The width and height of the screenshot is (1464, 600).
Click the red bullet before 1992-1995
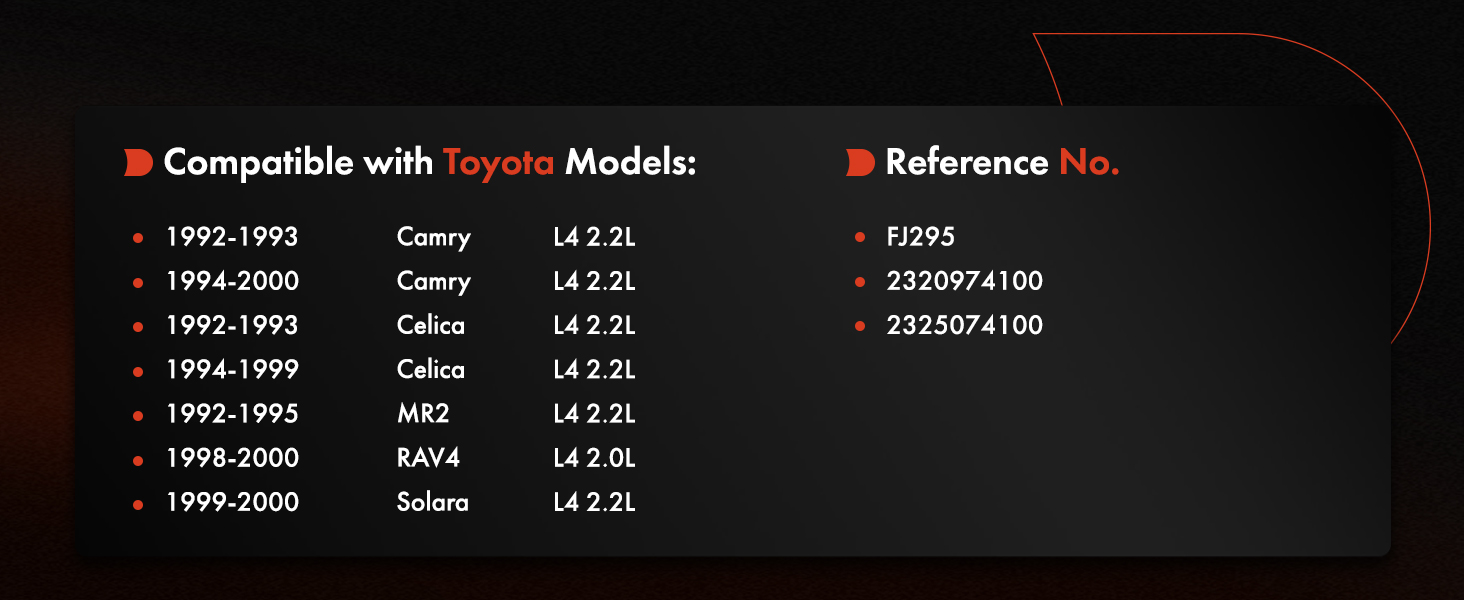138,414
